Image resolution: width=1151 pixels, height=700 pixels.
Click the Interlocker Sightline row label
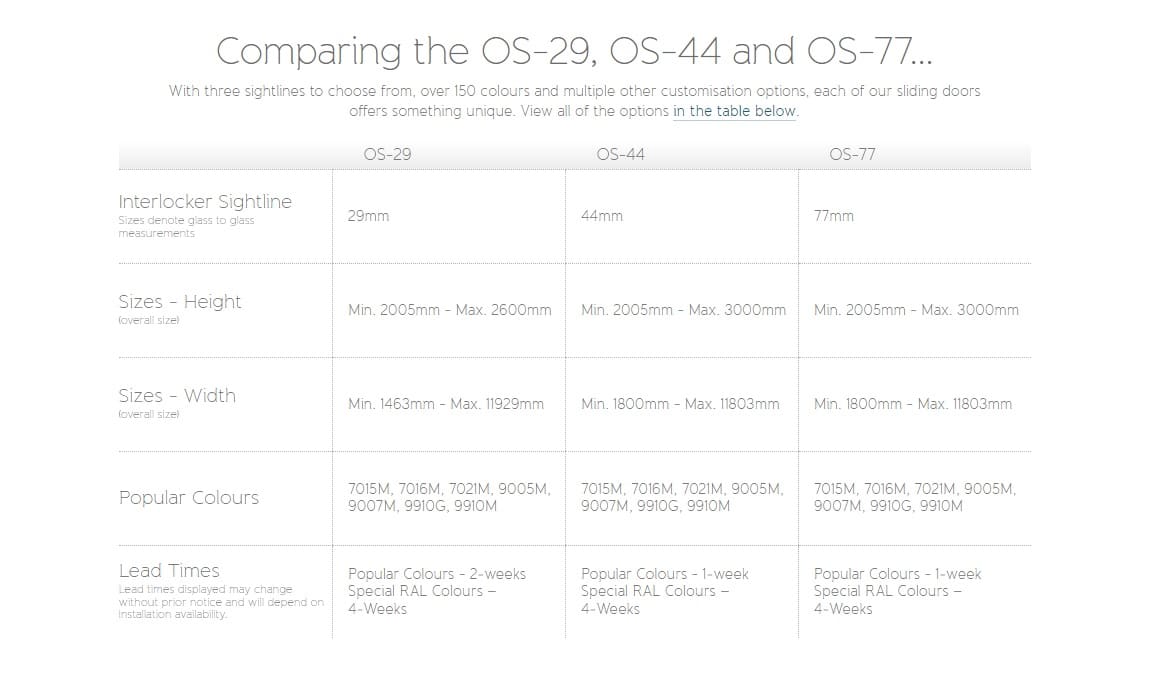point(205,202)
